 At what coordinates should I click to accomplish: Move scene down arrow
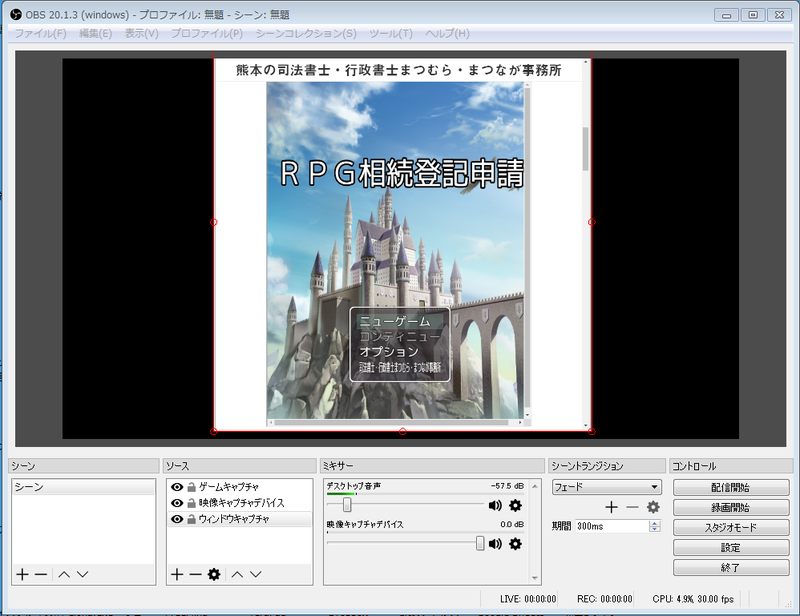coord(83,574)
